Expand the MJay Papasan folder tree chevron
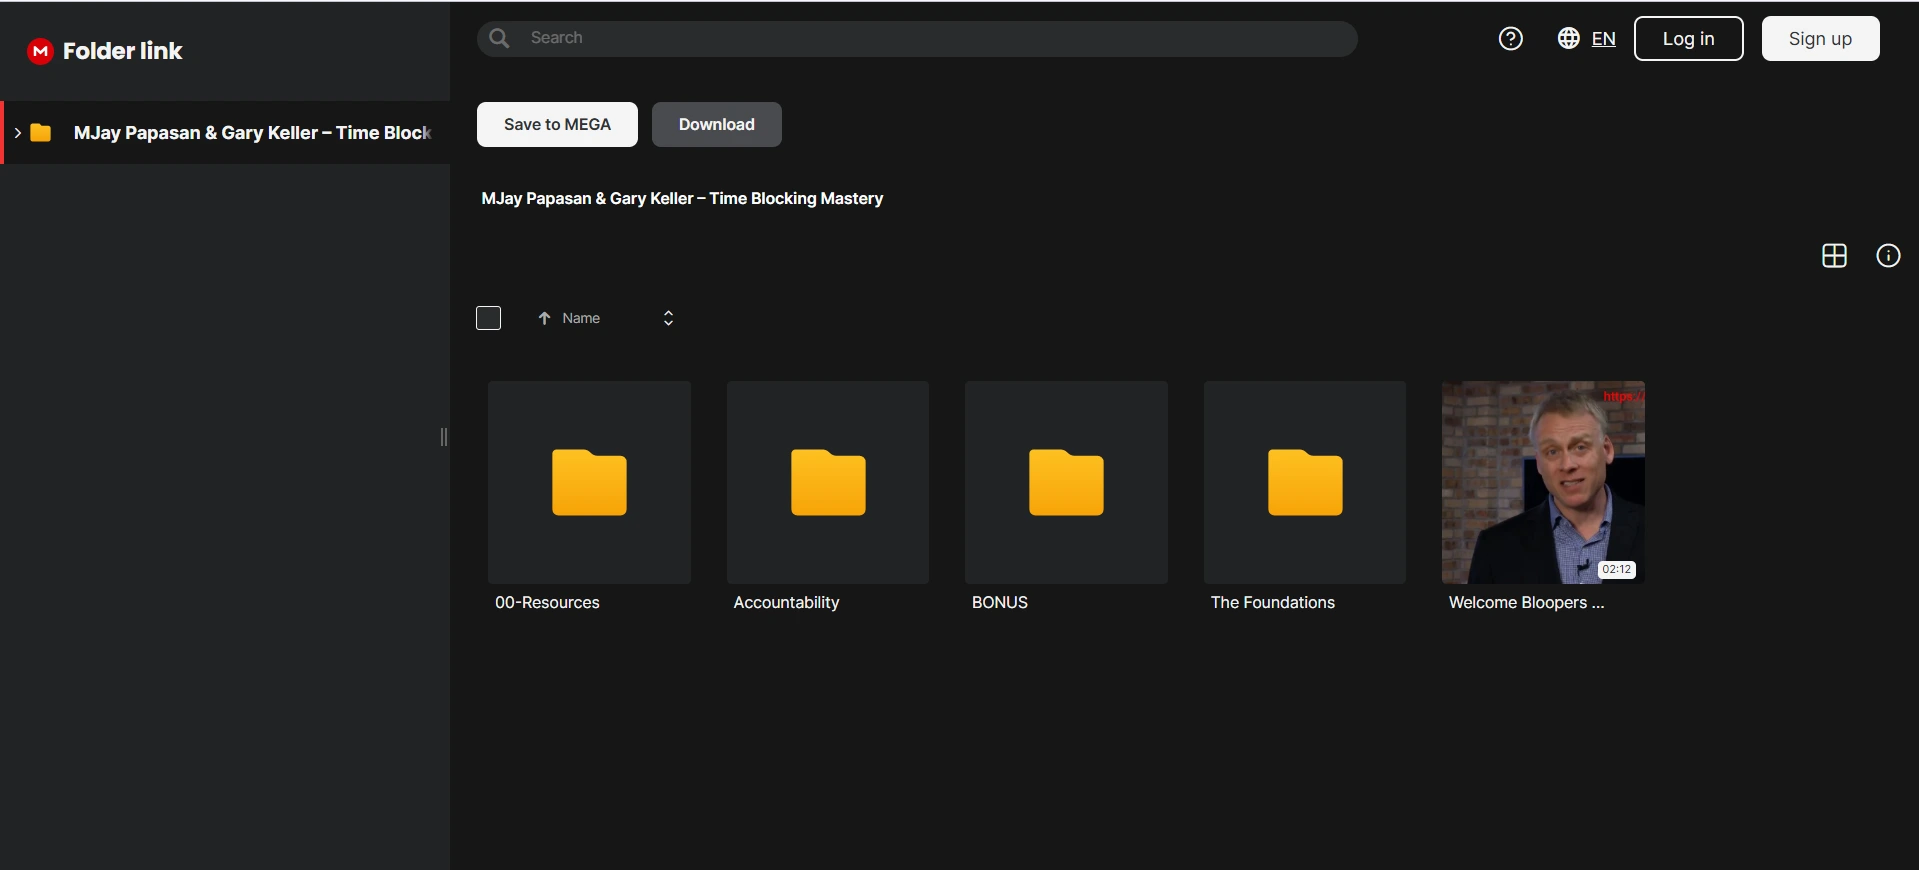Viewport: 1919px width, 870px height. (x=17, y=133)
